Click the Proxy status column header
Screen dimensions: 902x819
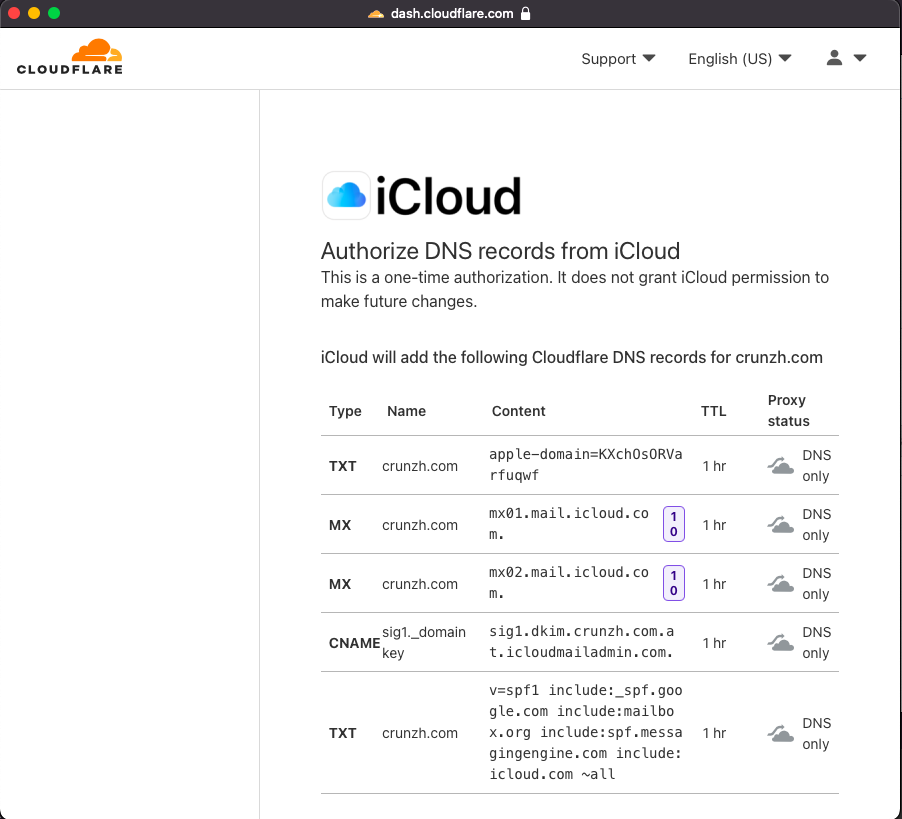pyautogui.click(x=788, y=411)
